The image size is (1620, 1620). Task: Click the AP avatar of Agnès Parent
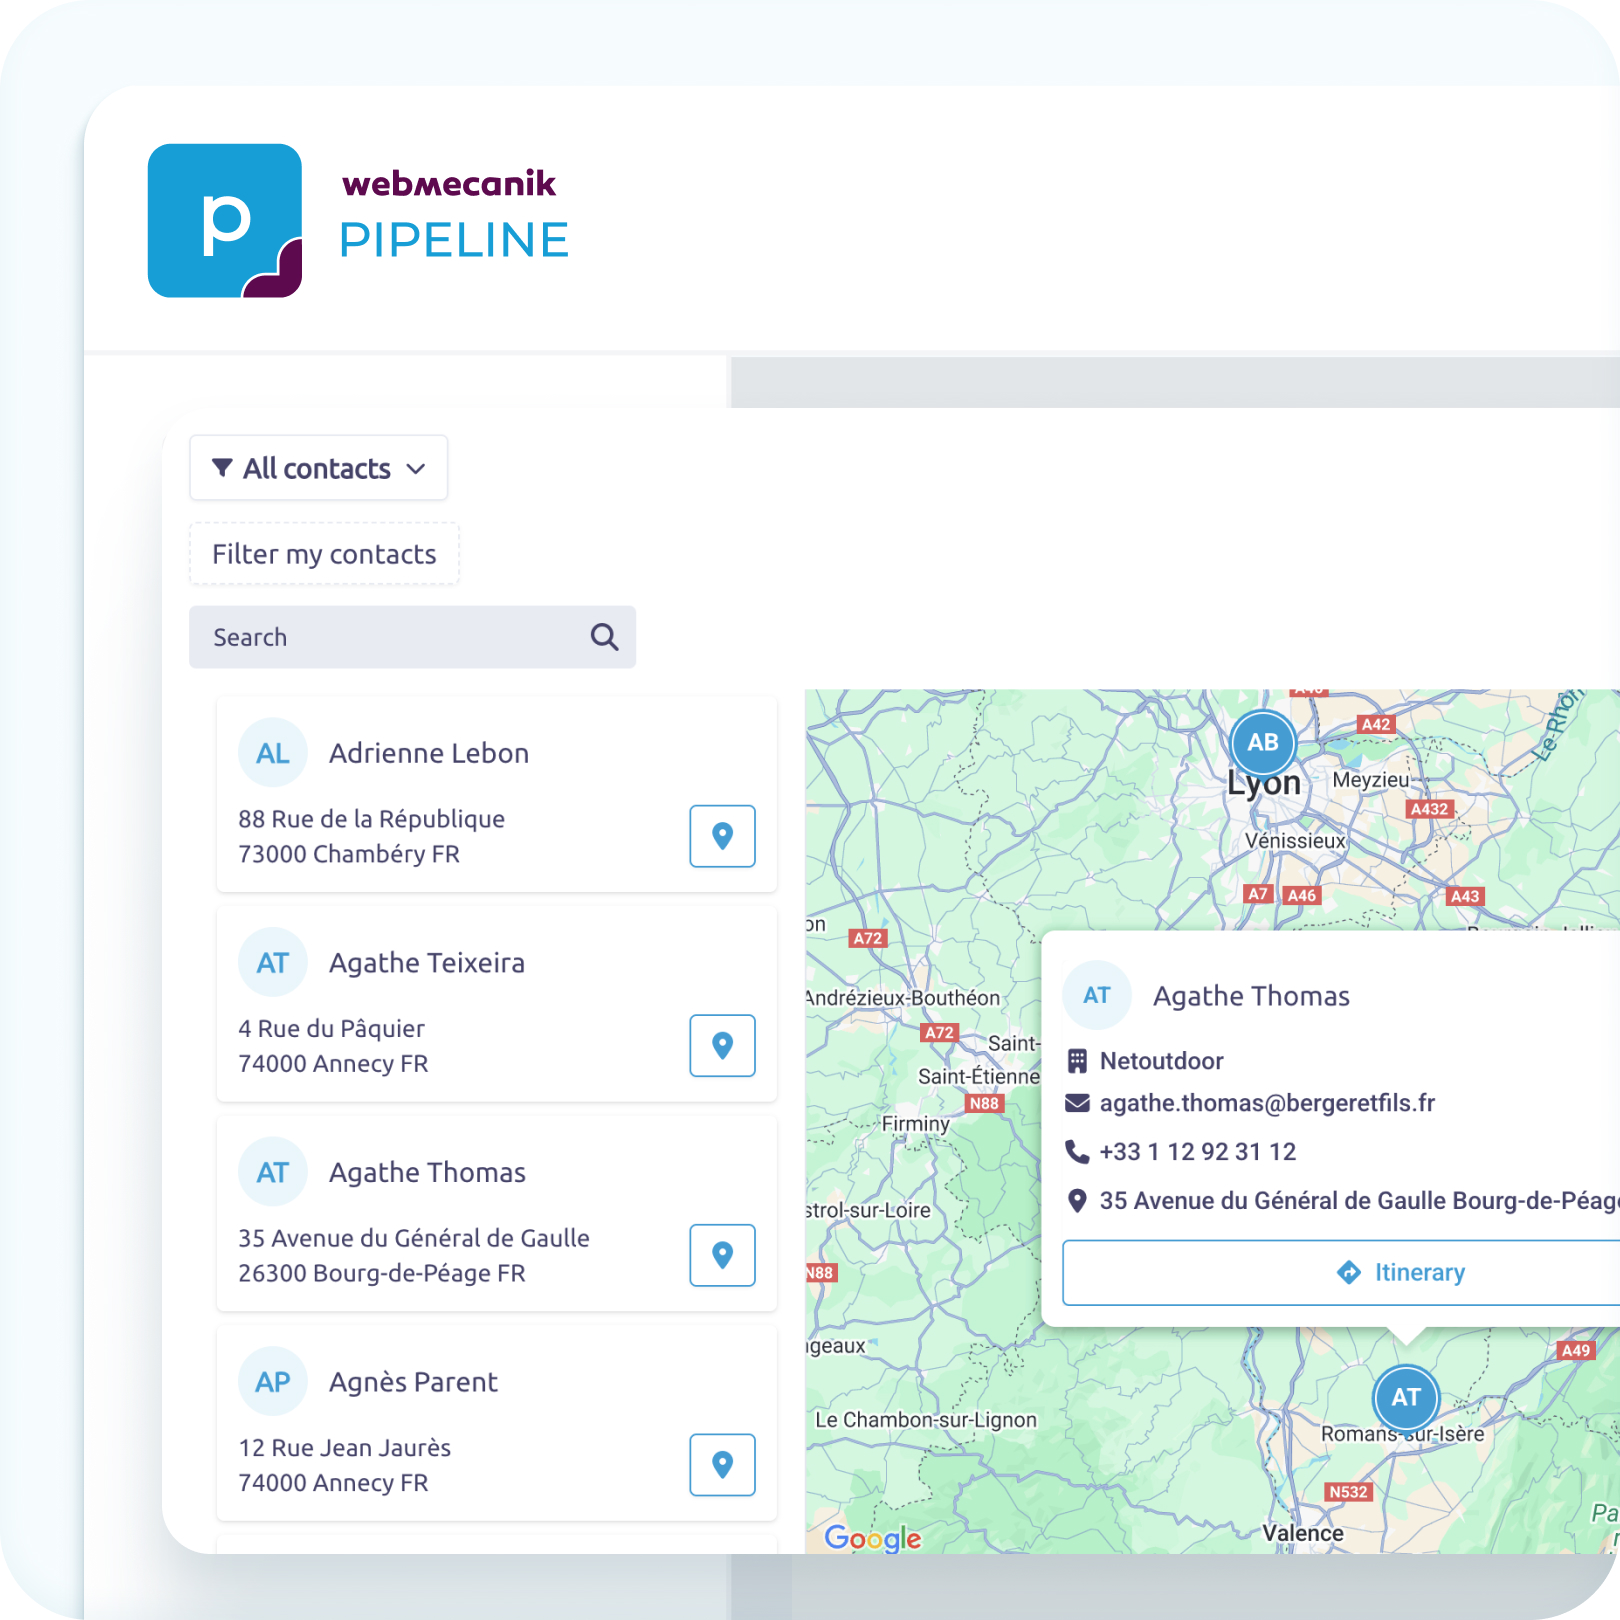272,1382
